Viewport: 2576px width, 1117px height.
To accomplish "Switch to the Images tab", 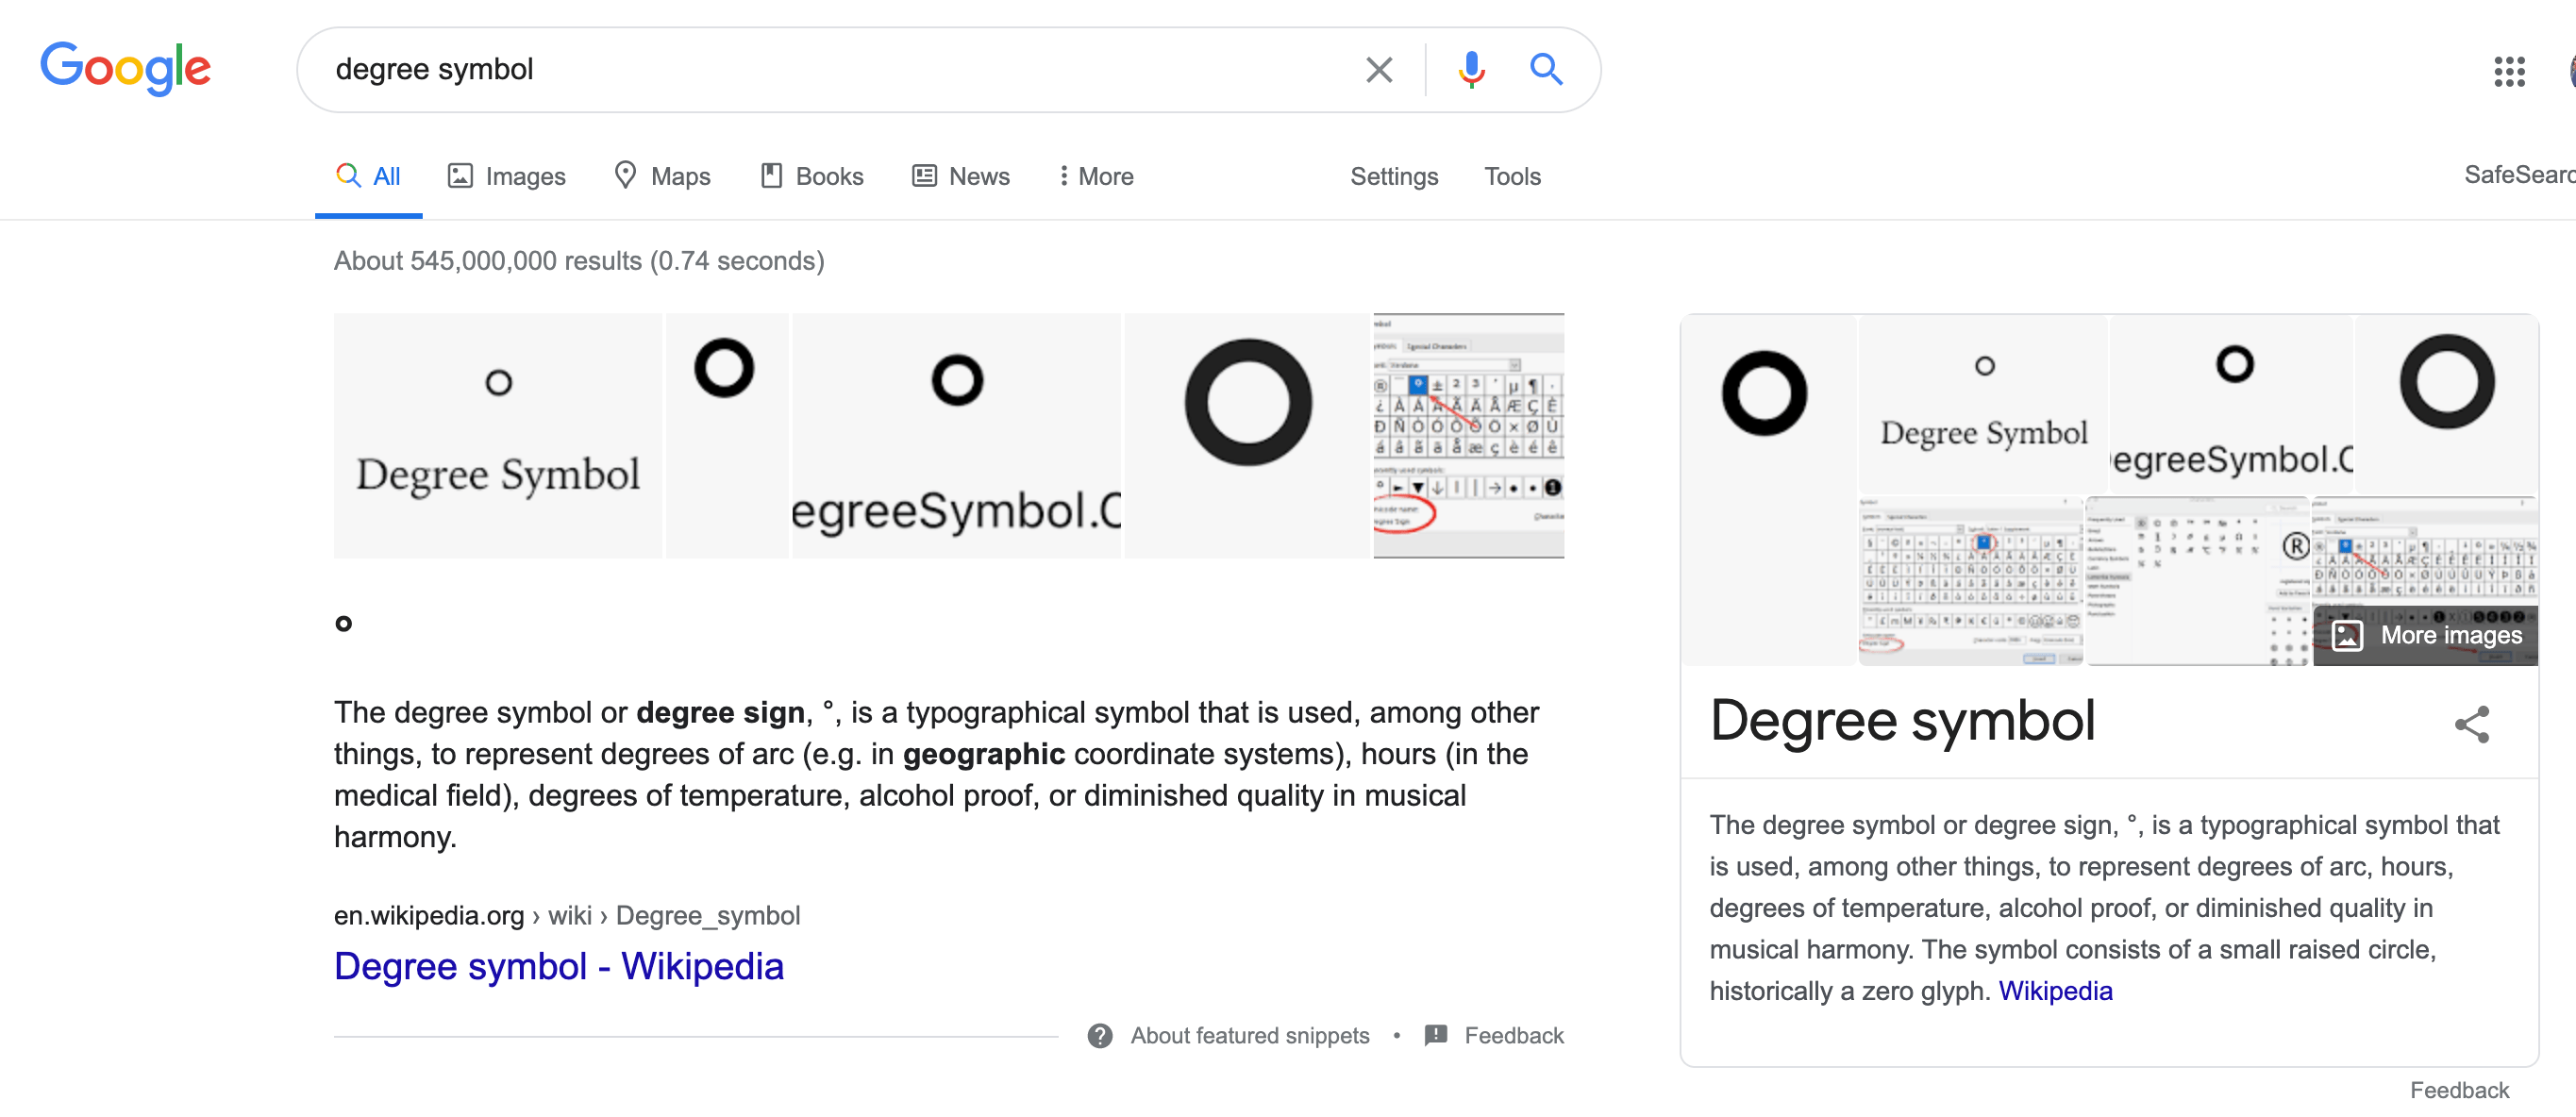I will click(x=506, y=177).
